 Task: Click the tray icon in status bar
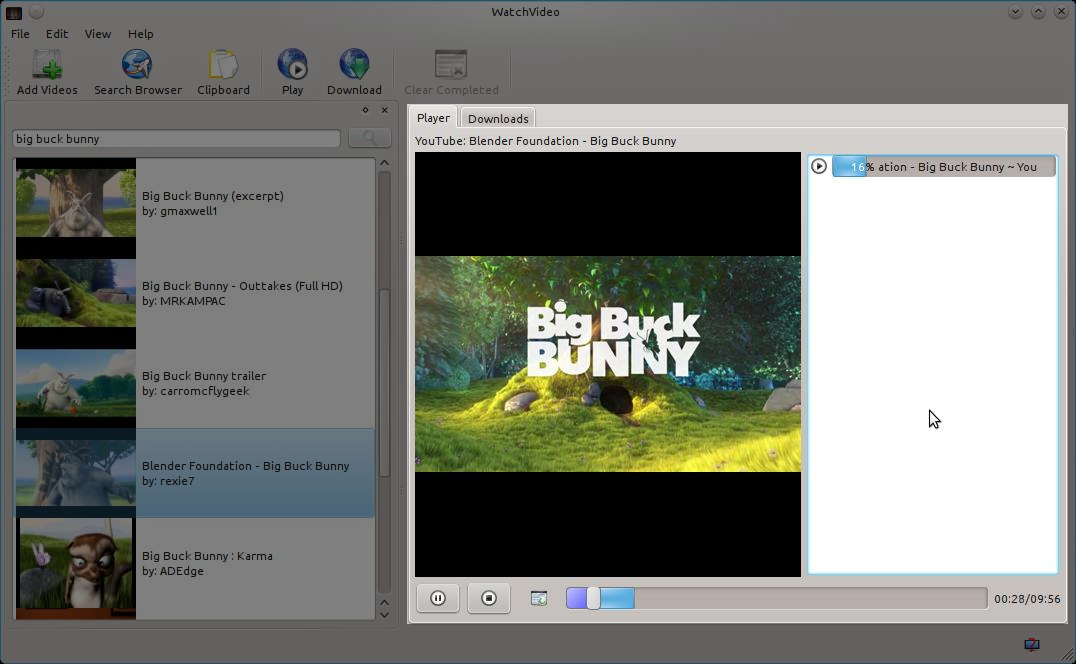coord(1031,645)
